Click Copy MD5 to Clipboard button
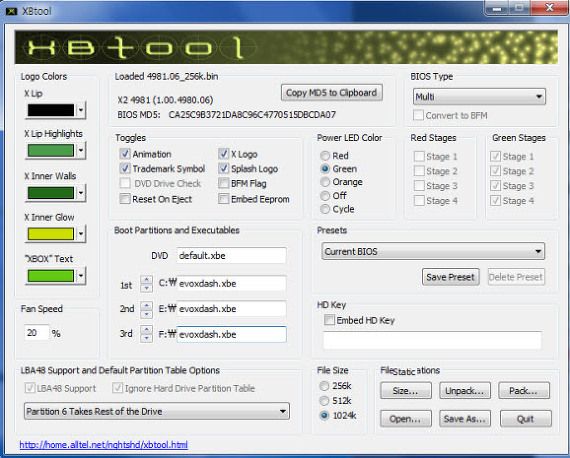 pos(332,93)
